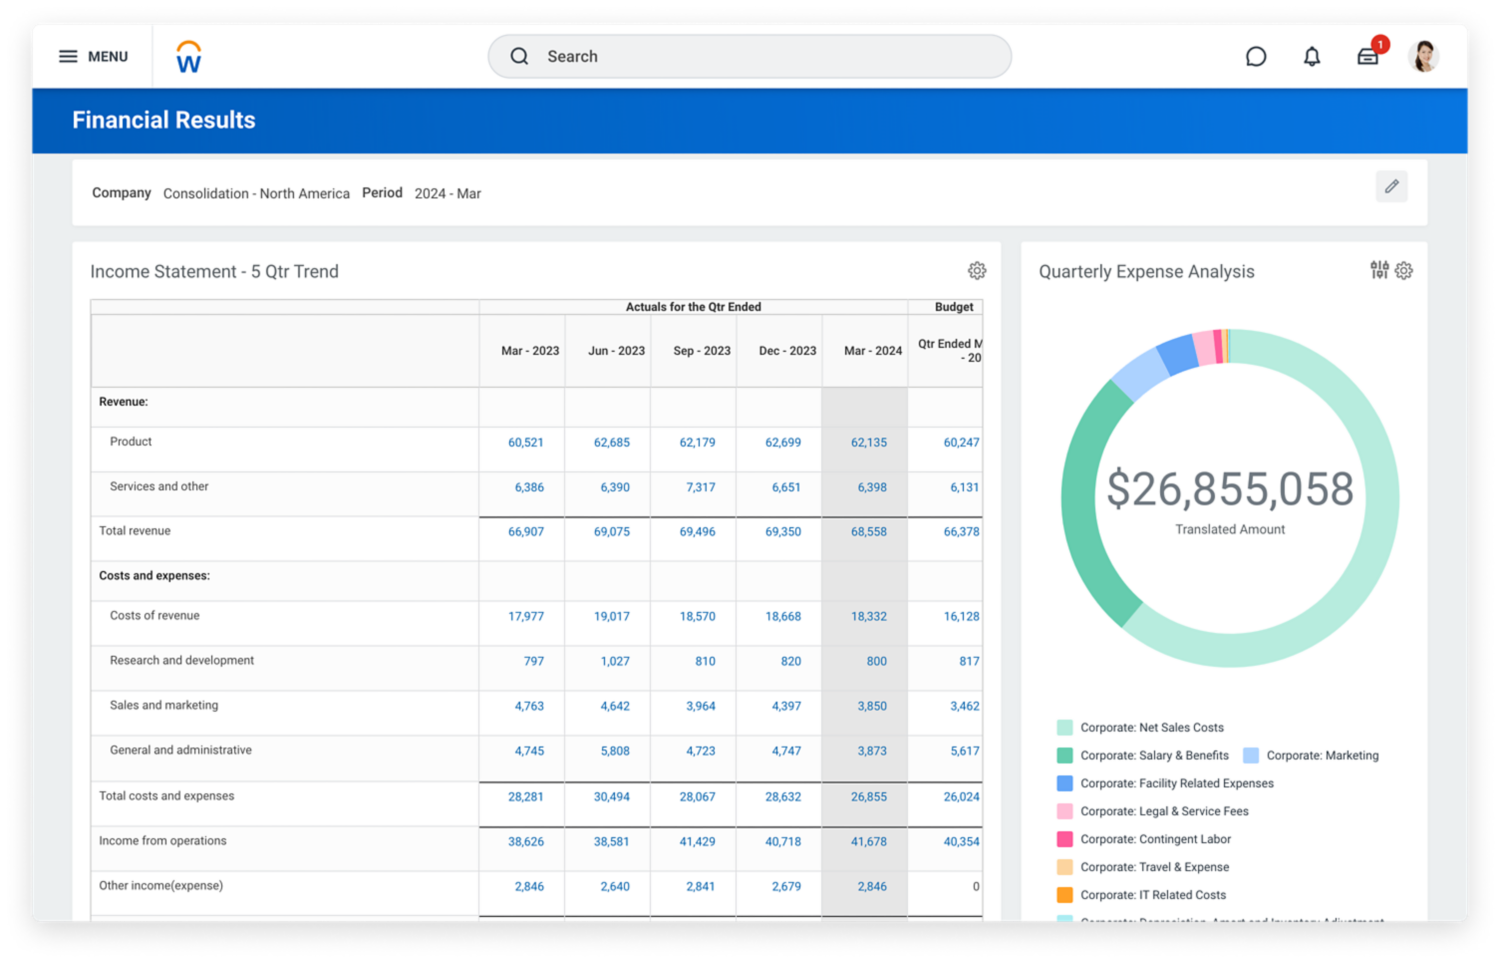Click Total revenue 68,558 for Mar 2024
The image size is (1500, 962).
[868, 532]
